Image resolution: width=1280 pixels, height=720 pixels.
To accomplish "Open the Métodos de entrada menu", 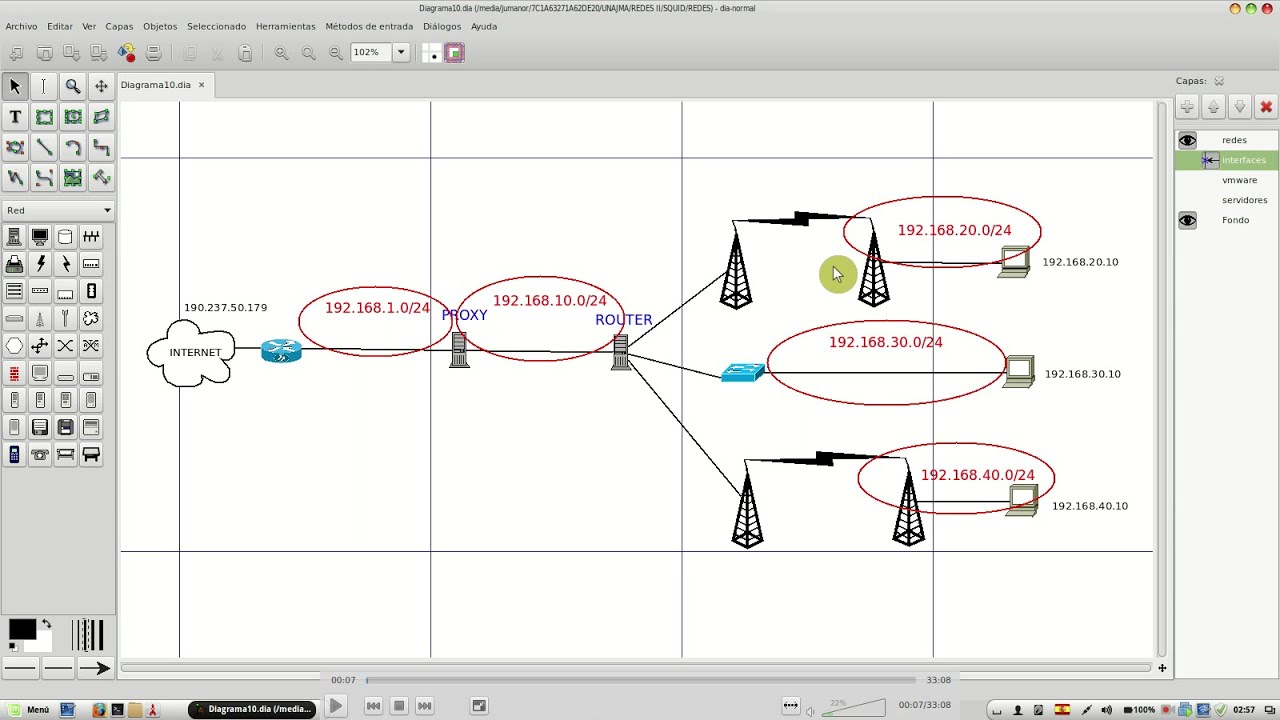I will tap(369, 26).
